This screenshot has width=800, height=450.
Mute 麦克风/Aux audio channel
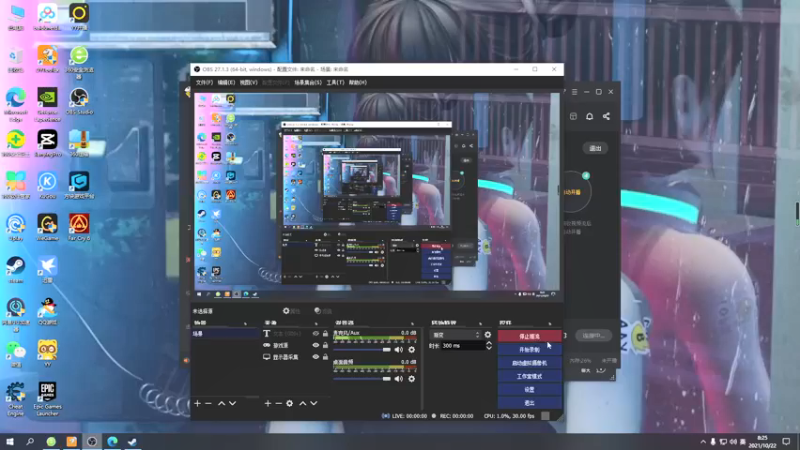tap(398, 350)
